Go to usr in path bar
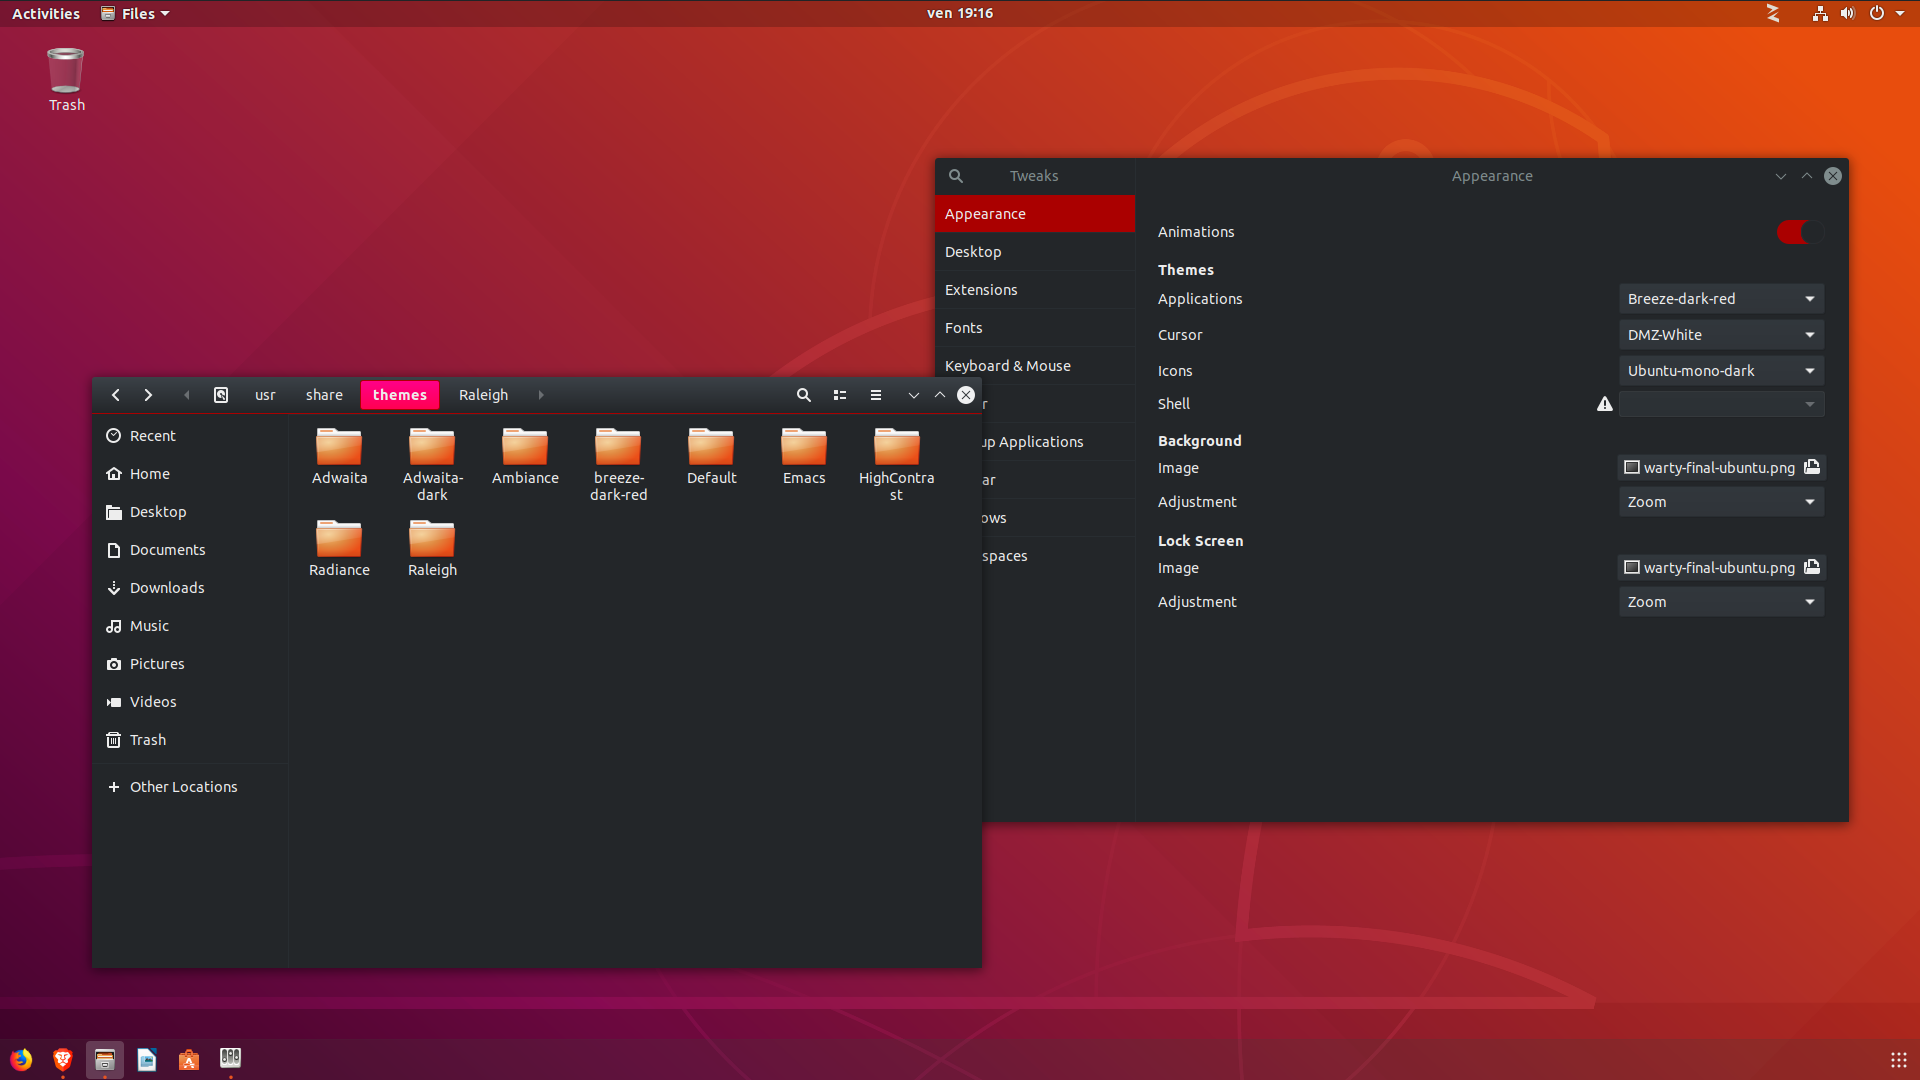Viewport: 1920px width, 1080px height. (265, 395)
